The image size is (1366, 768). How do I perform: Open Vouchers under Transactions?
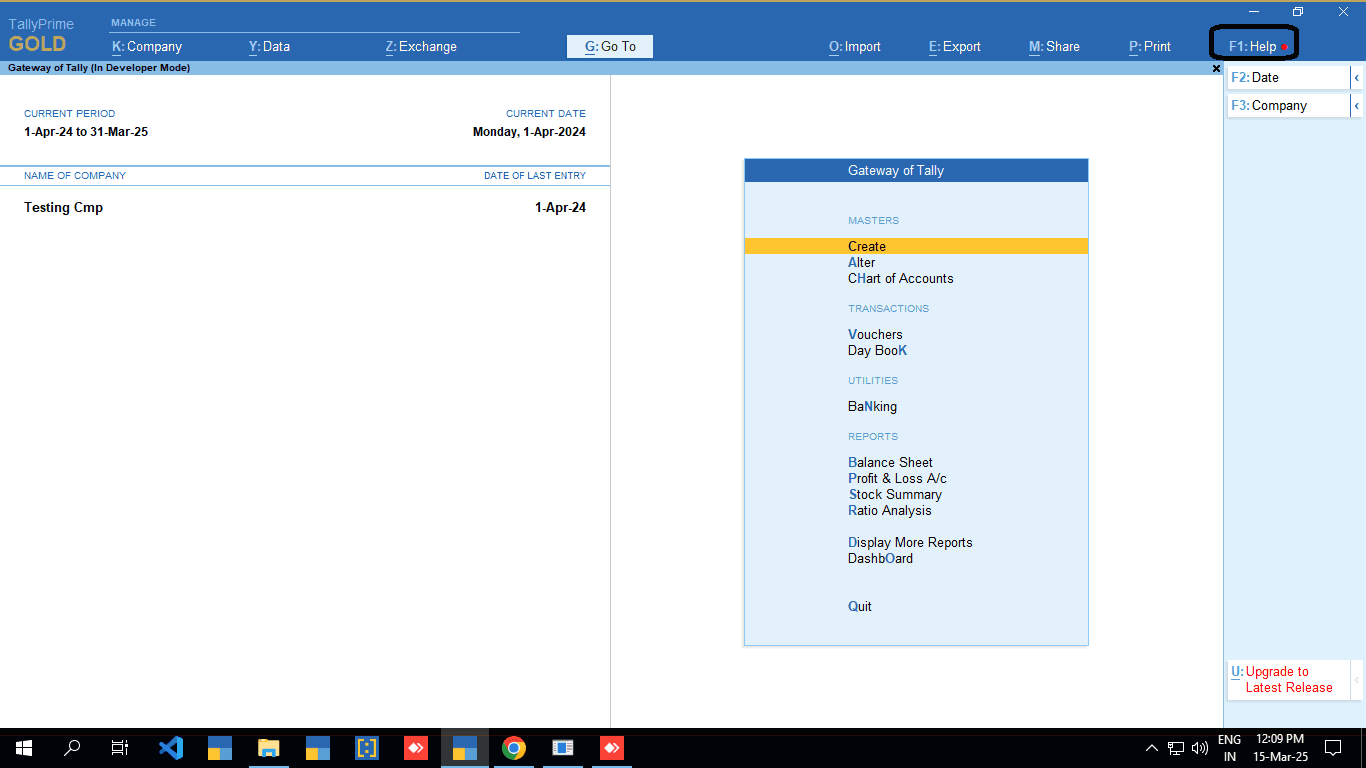[875, 334]
